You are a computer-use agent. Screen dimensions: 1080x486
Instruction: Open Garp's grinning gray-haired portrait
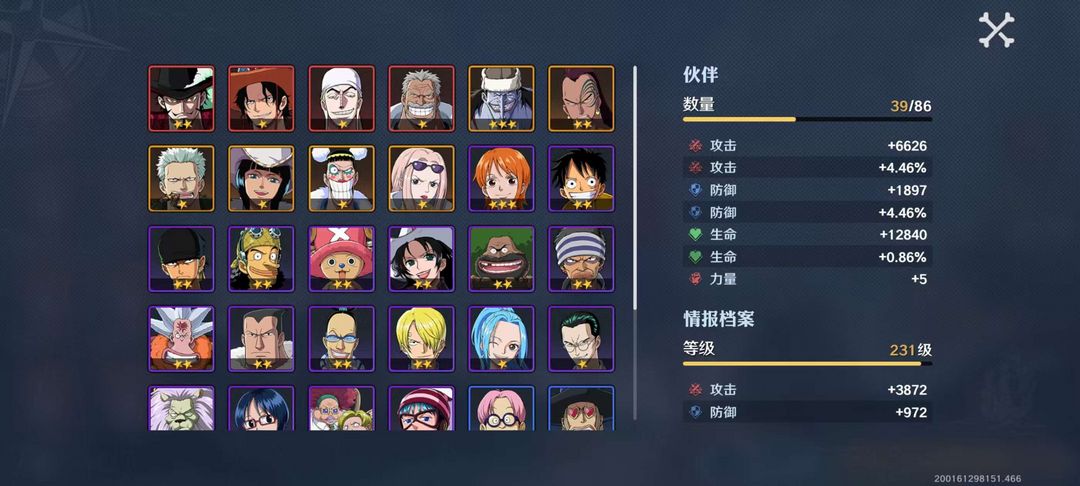tap(422, 98)
